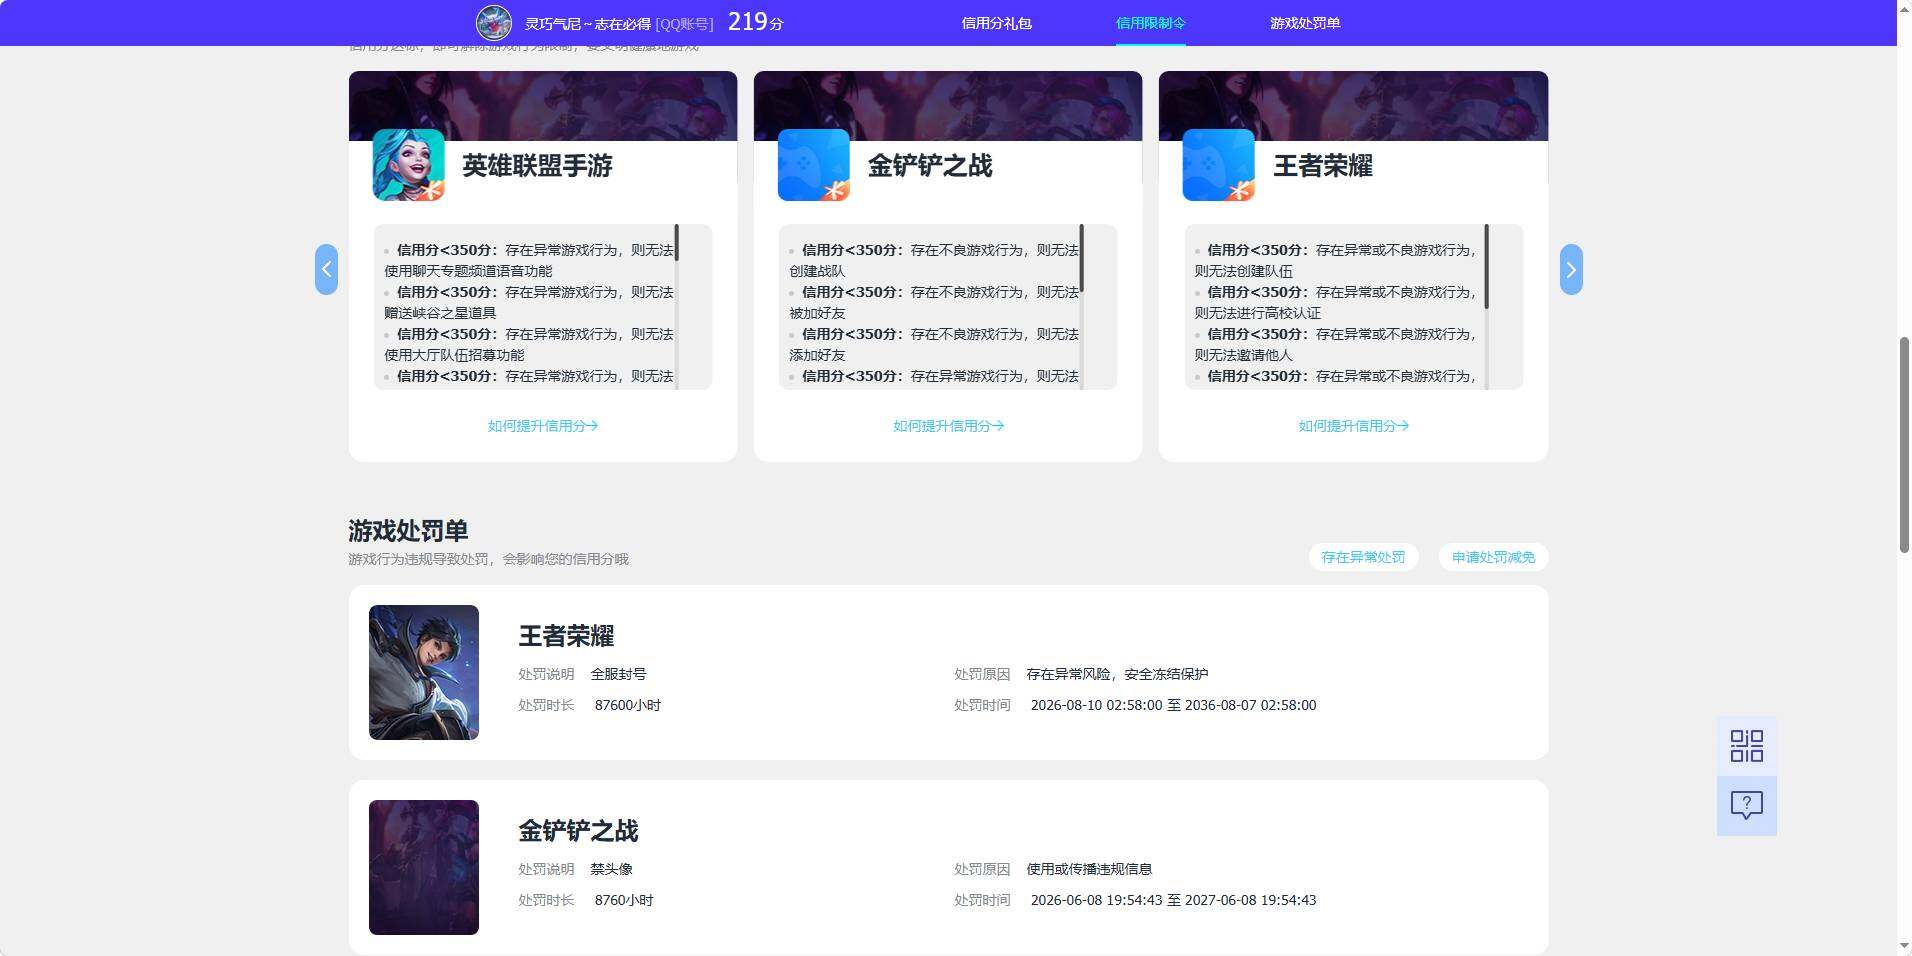This screenshot has width=1912, height=956.
Task: Open 如何提升信用分 link under 金铲铲之战 card
Action: tap(948, 426)
